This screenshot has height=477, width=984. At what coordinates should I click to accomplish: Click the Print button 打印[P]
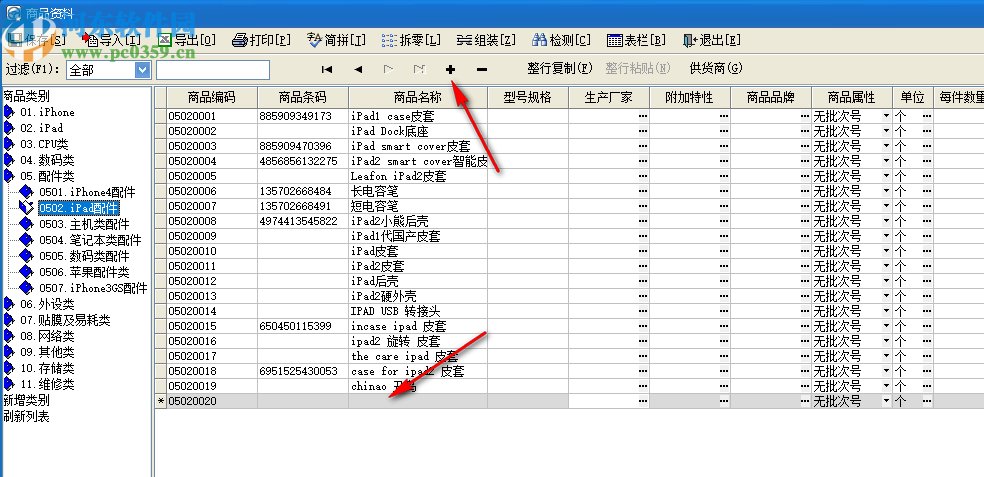(x=262, y=40)
